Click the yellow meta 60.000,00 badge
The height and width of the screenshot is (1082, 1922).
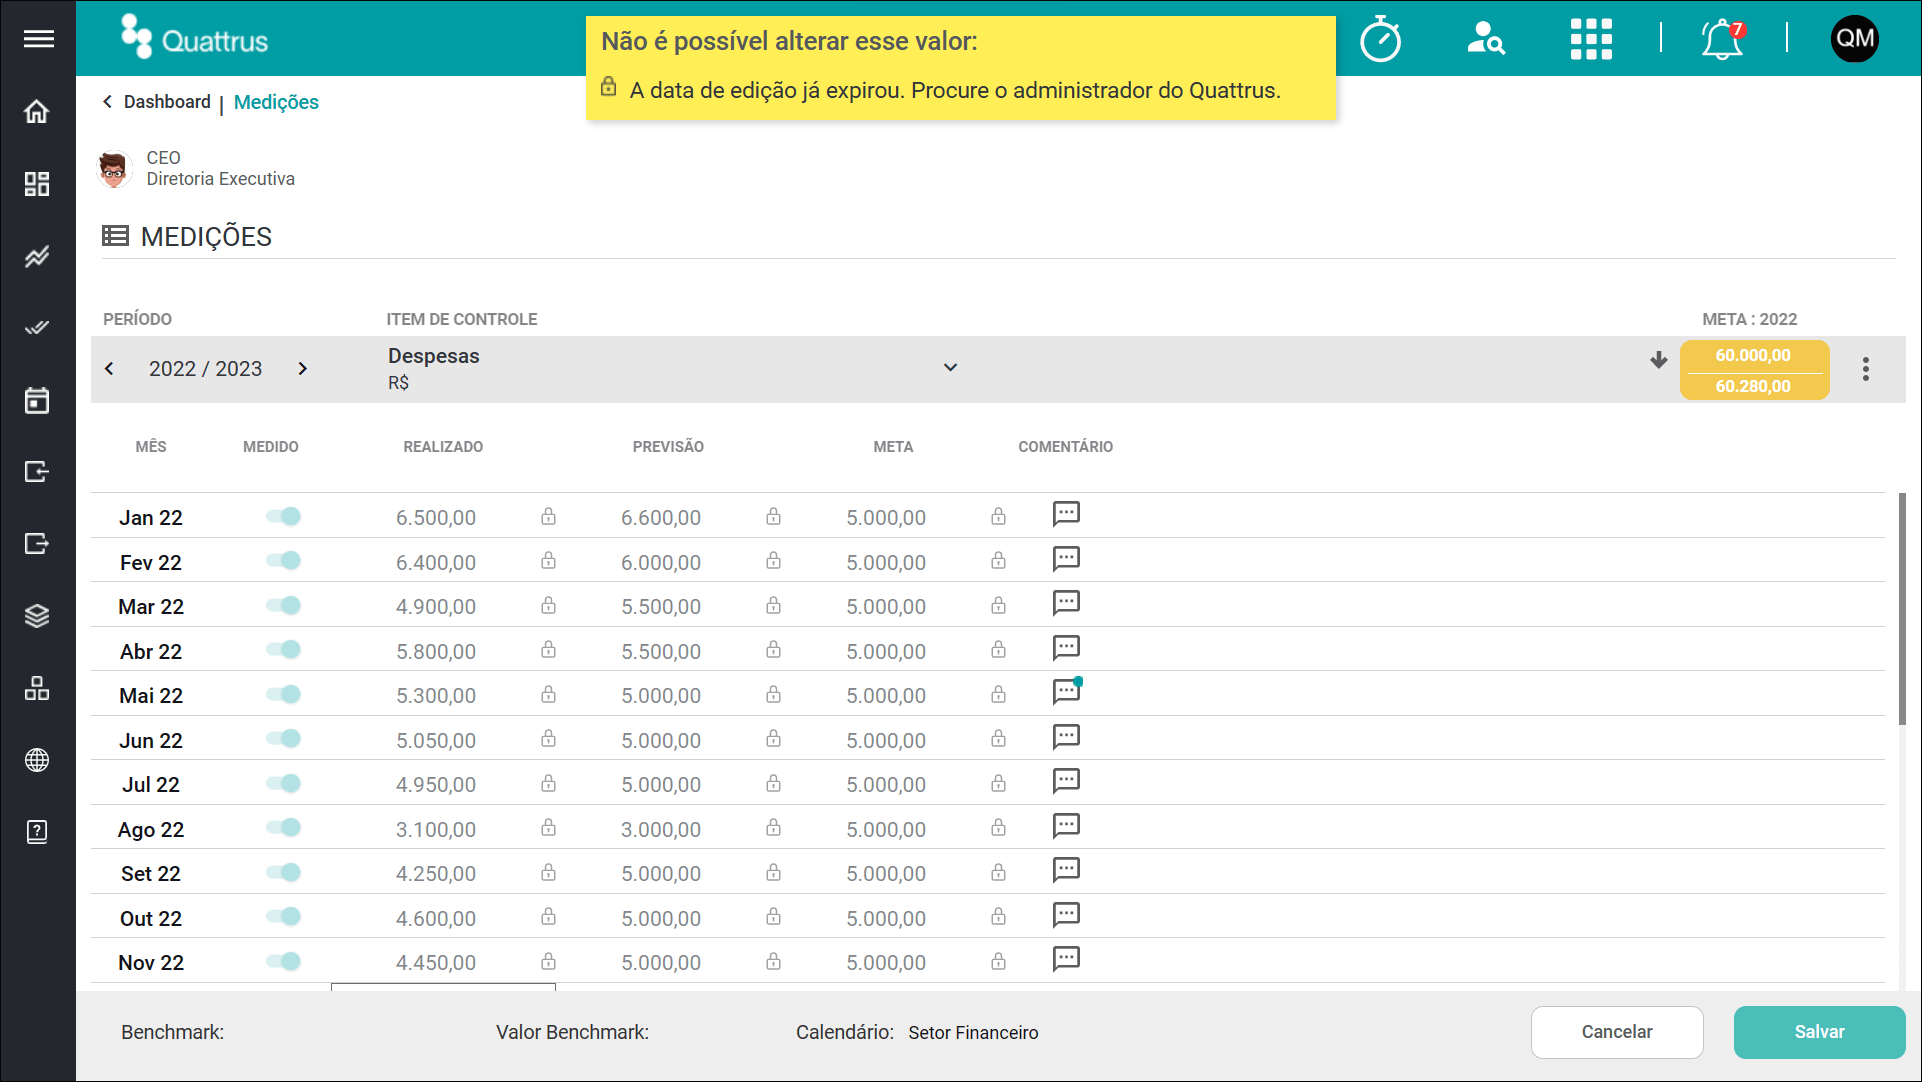tap(1754, 370)
